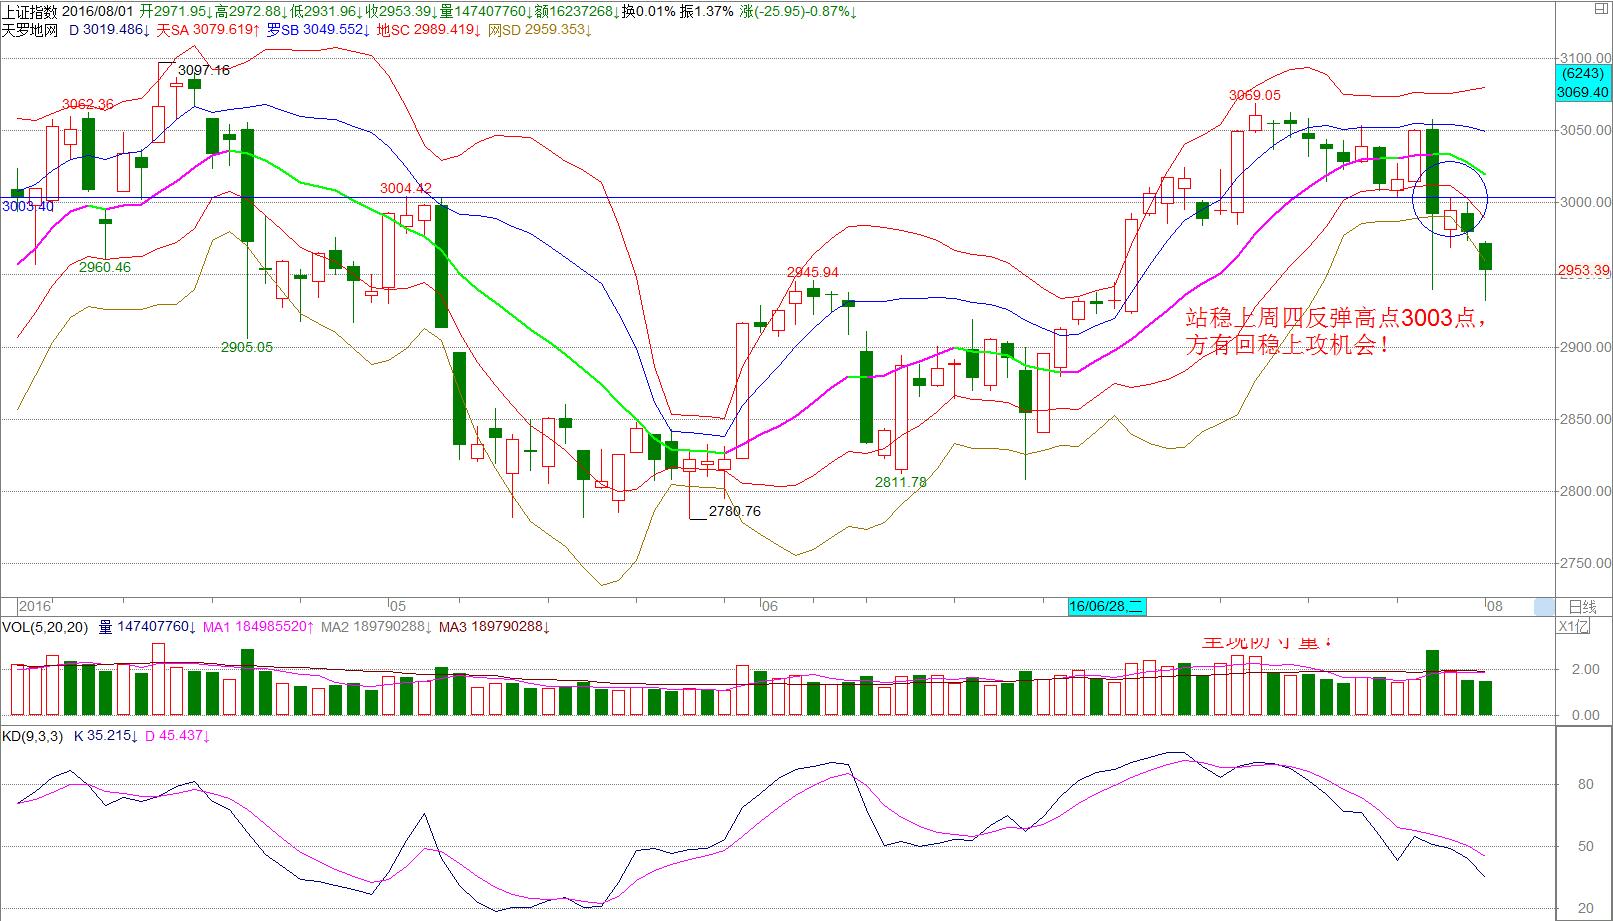Screen dimensions: 1613x921
Task: Click the 罗SB 3049.552 value
Action: click(320, 30)
